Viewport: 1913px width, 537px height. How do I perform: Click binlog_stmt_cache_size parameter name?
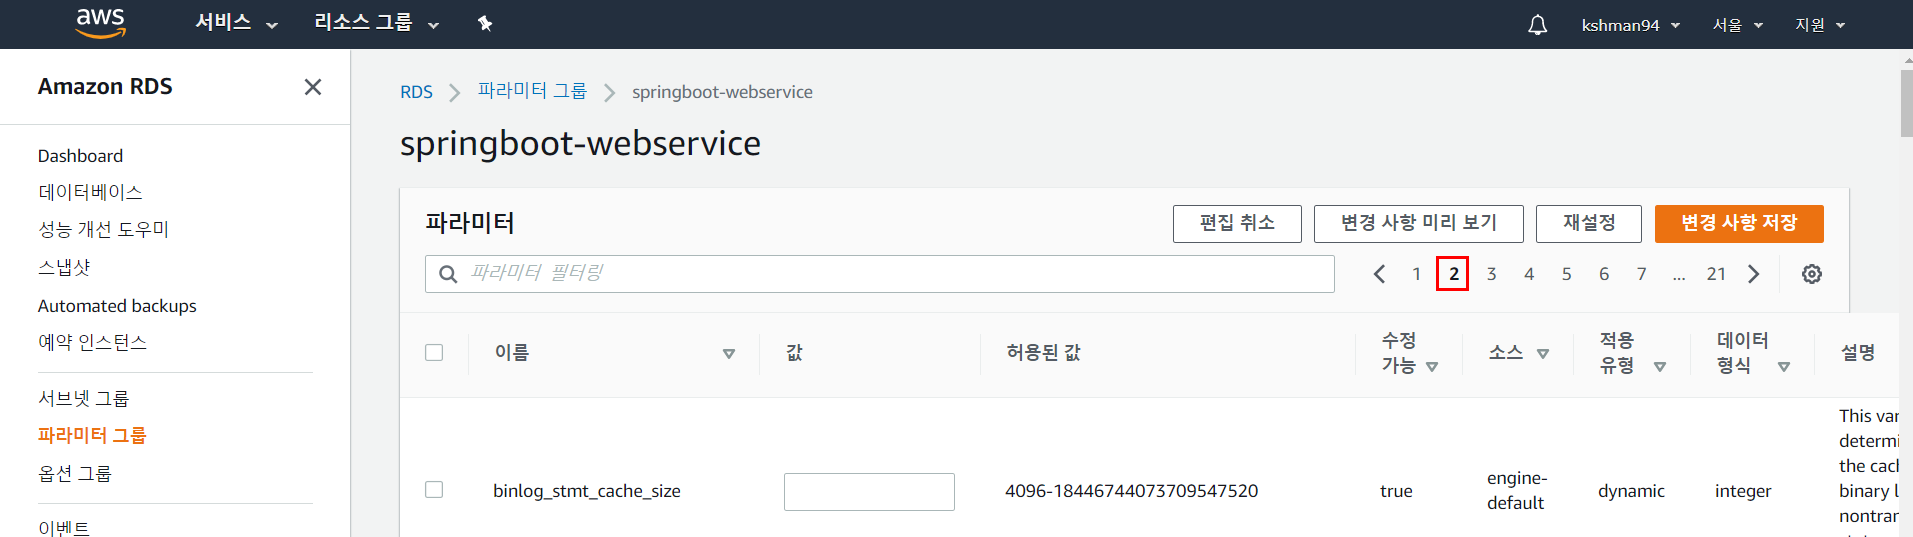587,491
